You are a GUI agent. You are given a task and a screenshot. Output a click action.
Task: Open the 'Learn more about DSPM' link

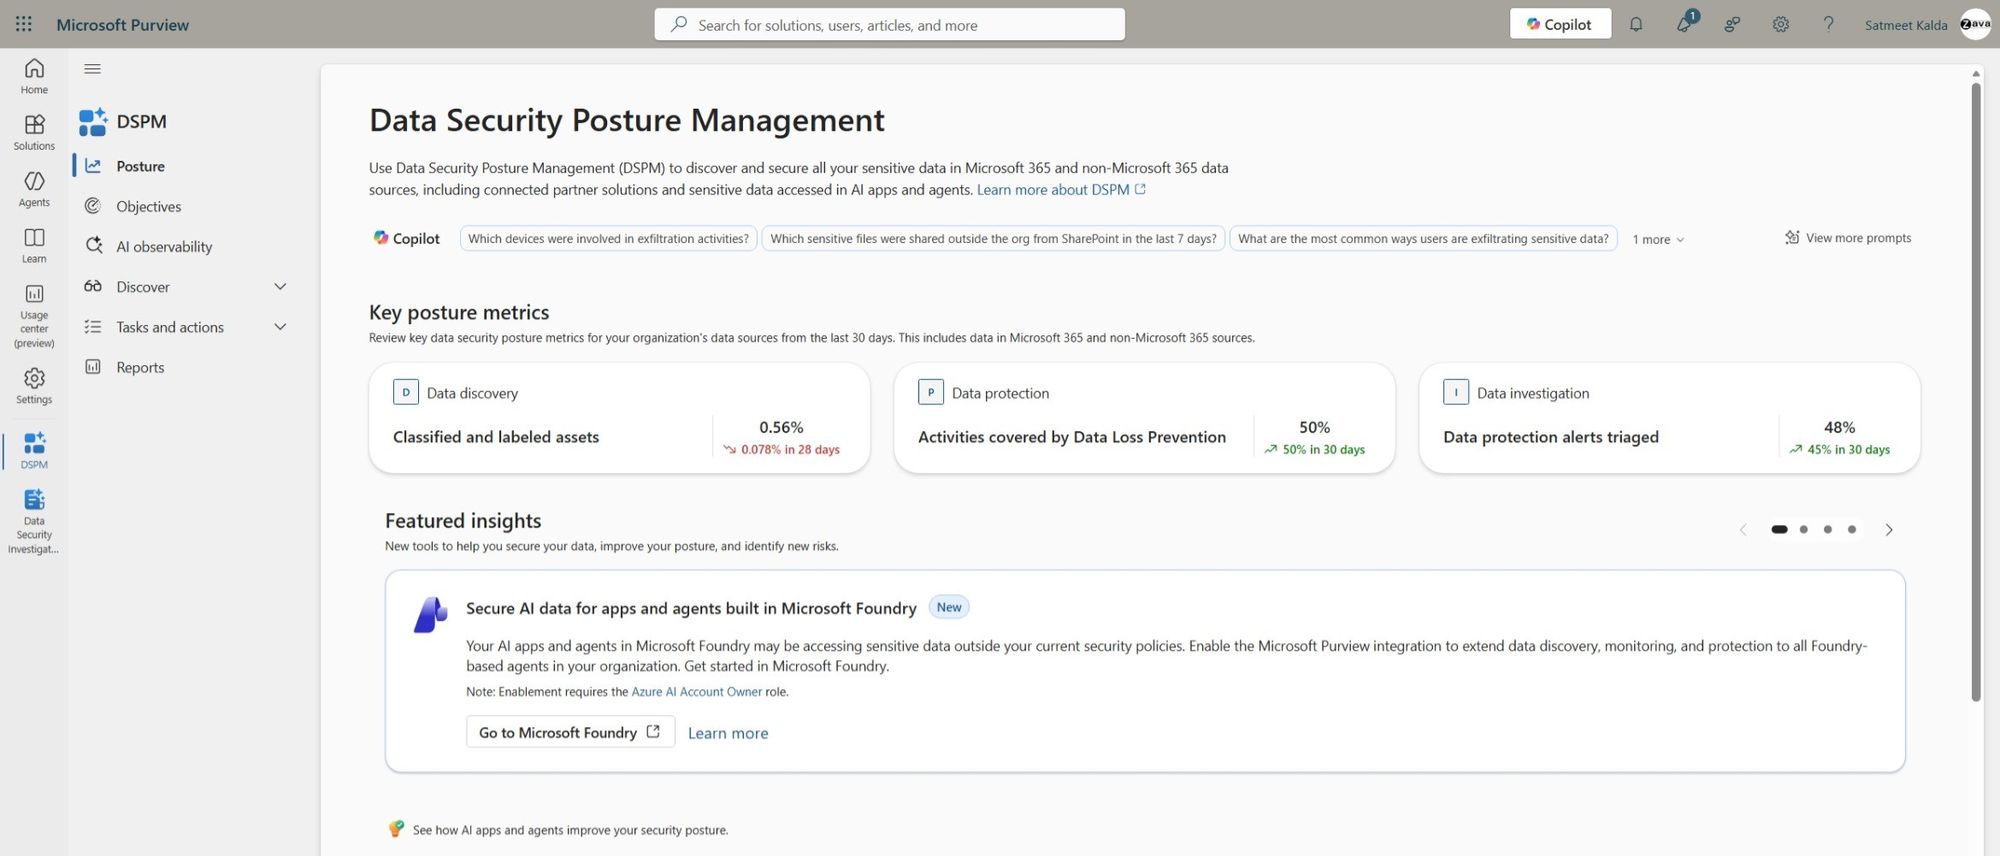(x=1061, y=190)
